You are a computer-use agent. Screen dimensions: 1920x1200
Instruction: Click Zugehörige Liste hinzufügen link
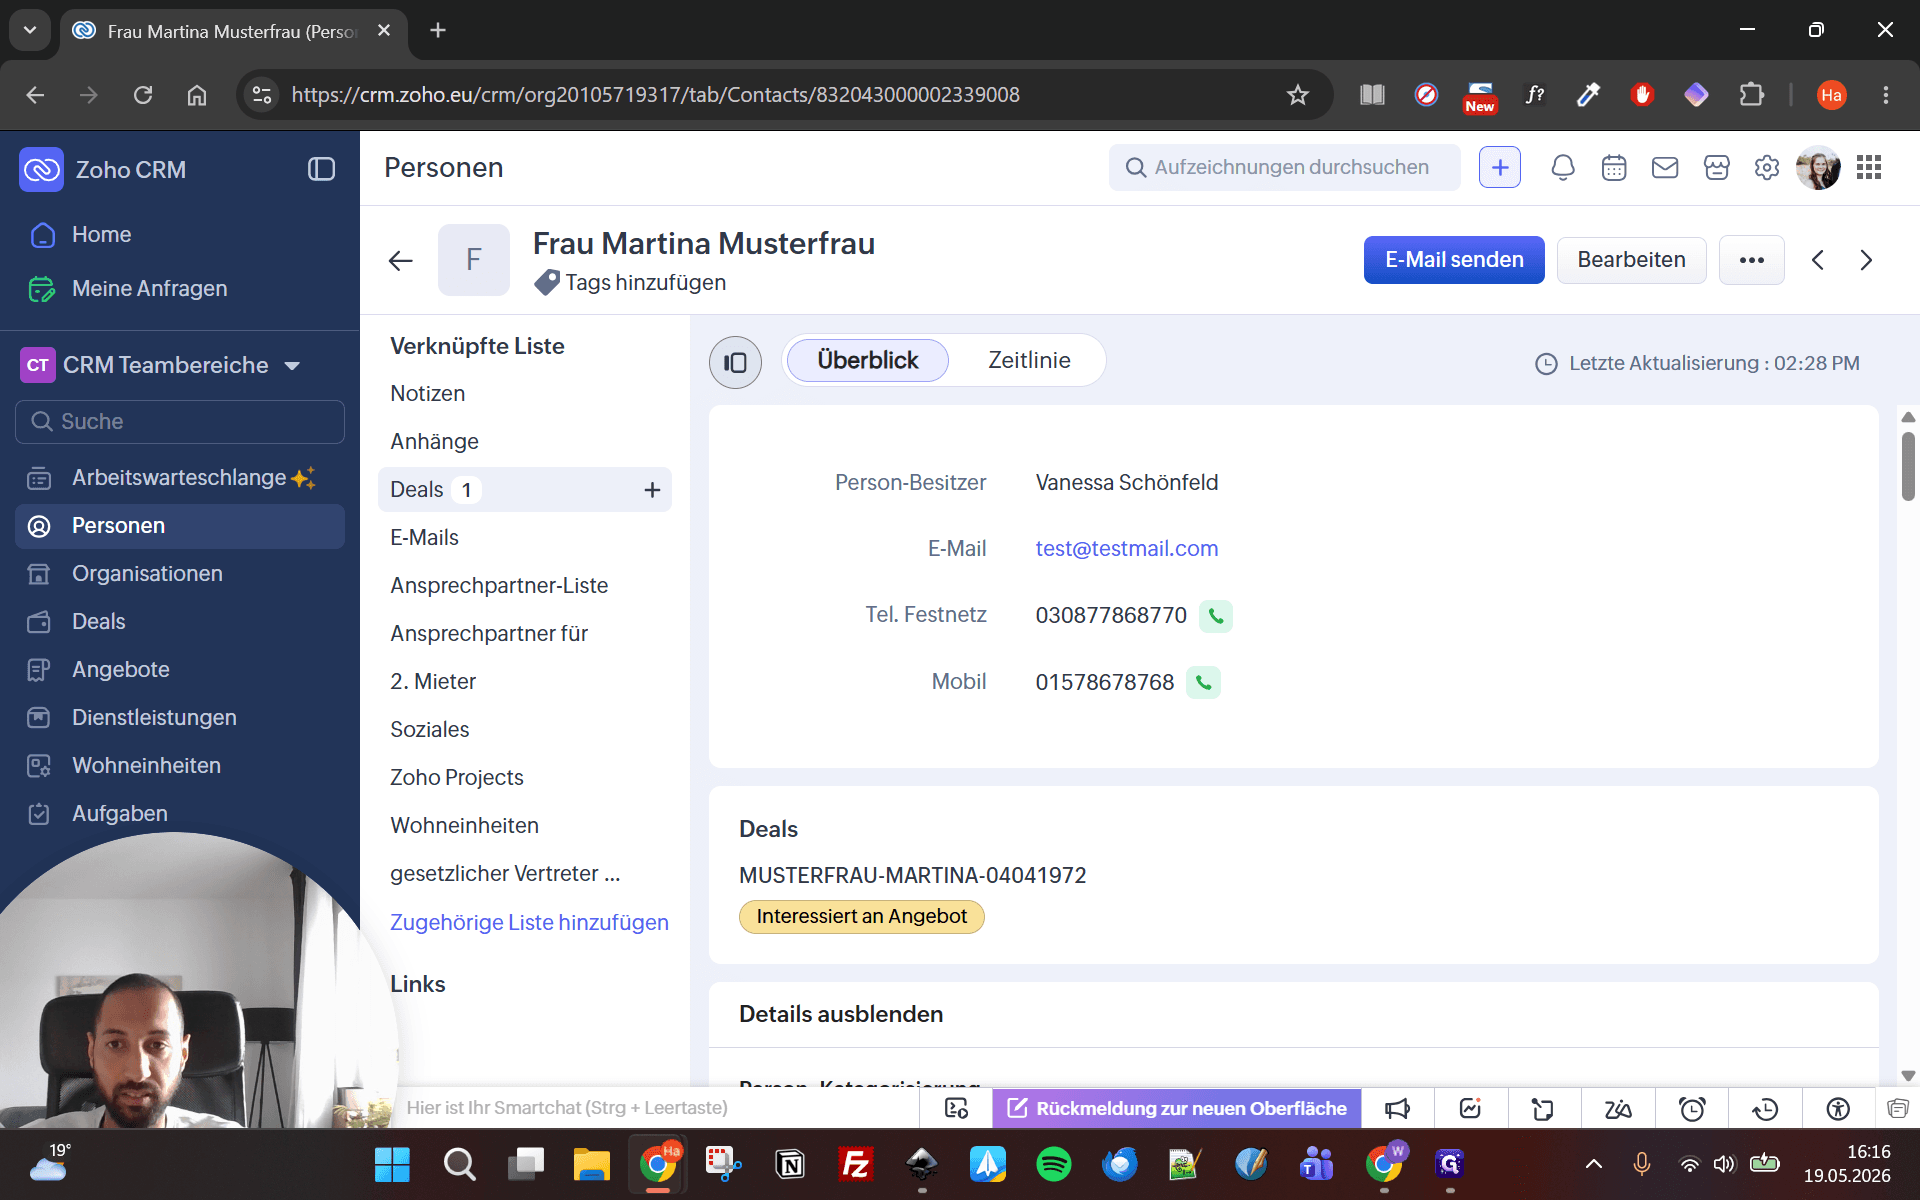coord(529,923)
